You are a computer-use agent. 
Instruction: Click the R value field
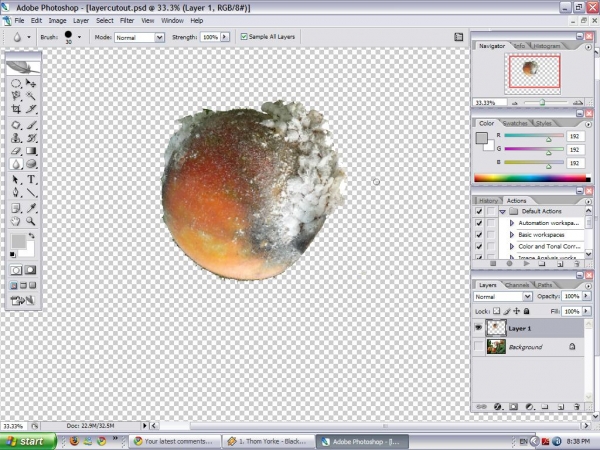(575, 136)
